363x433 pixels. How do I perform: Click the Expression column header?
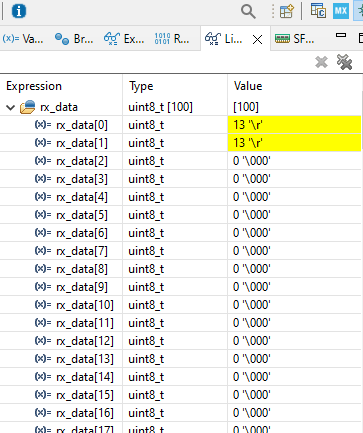pyautogui.click(x=34, y=86)
